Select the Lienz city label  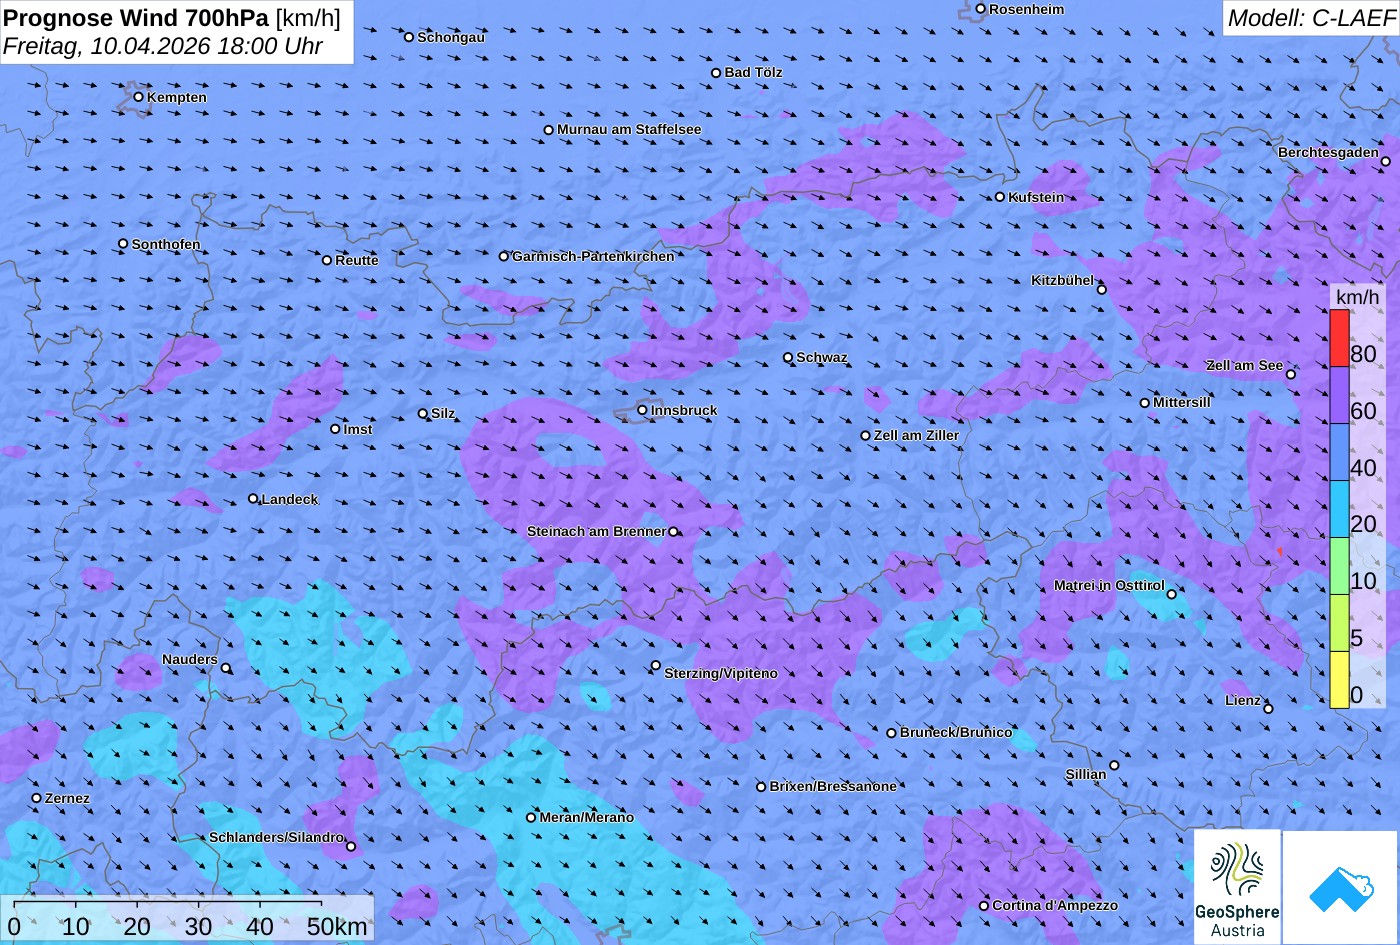point(1243,700)
